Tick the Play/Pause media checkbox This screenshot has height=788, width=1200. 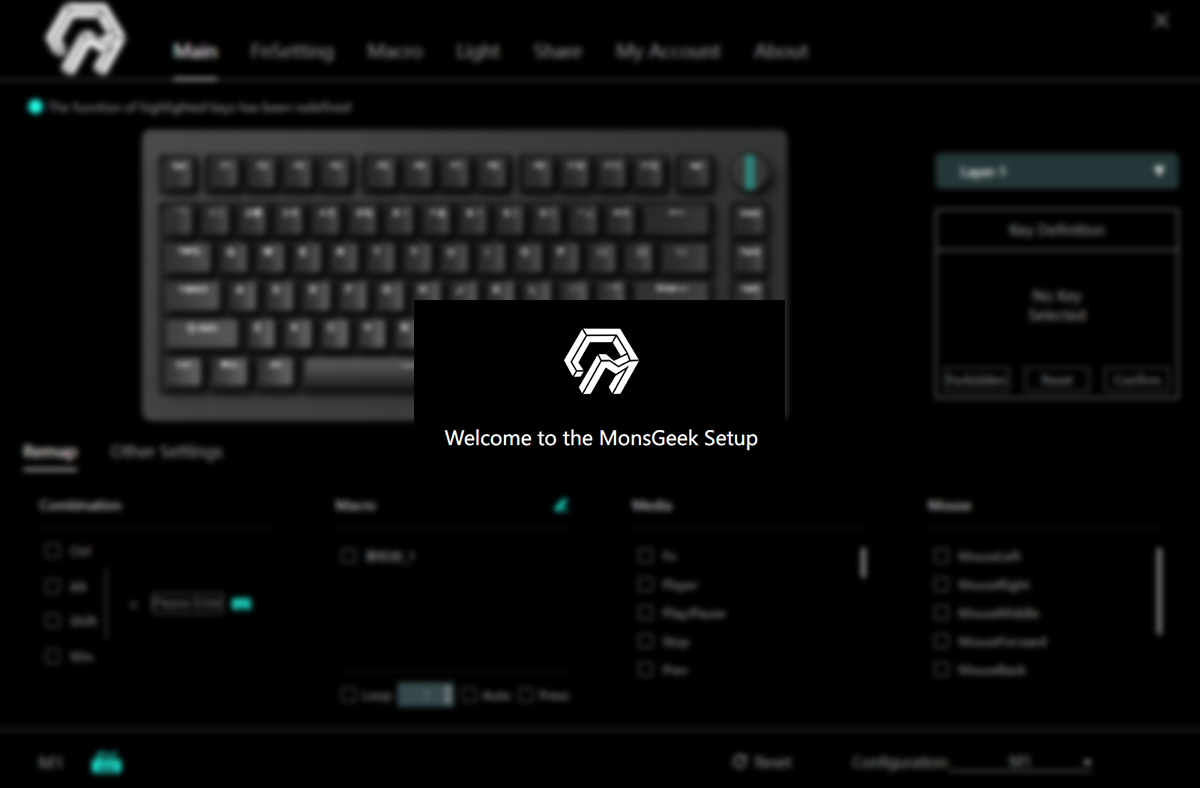point(646,613)
